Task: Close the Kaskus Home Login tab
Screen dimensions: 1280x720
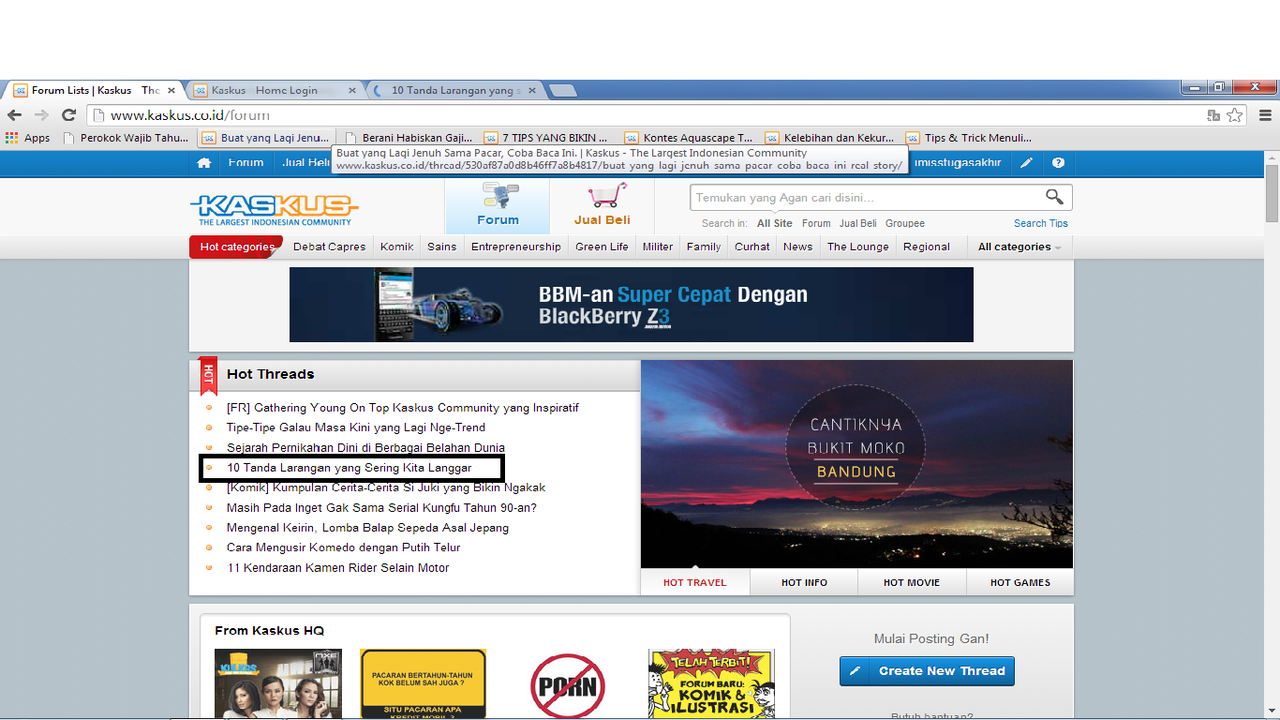Action: pos(352,90)
